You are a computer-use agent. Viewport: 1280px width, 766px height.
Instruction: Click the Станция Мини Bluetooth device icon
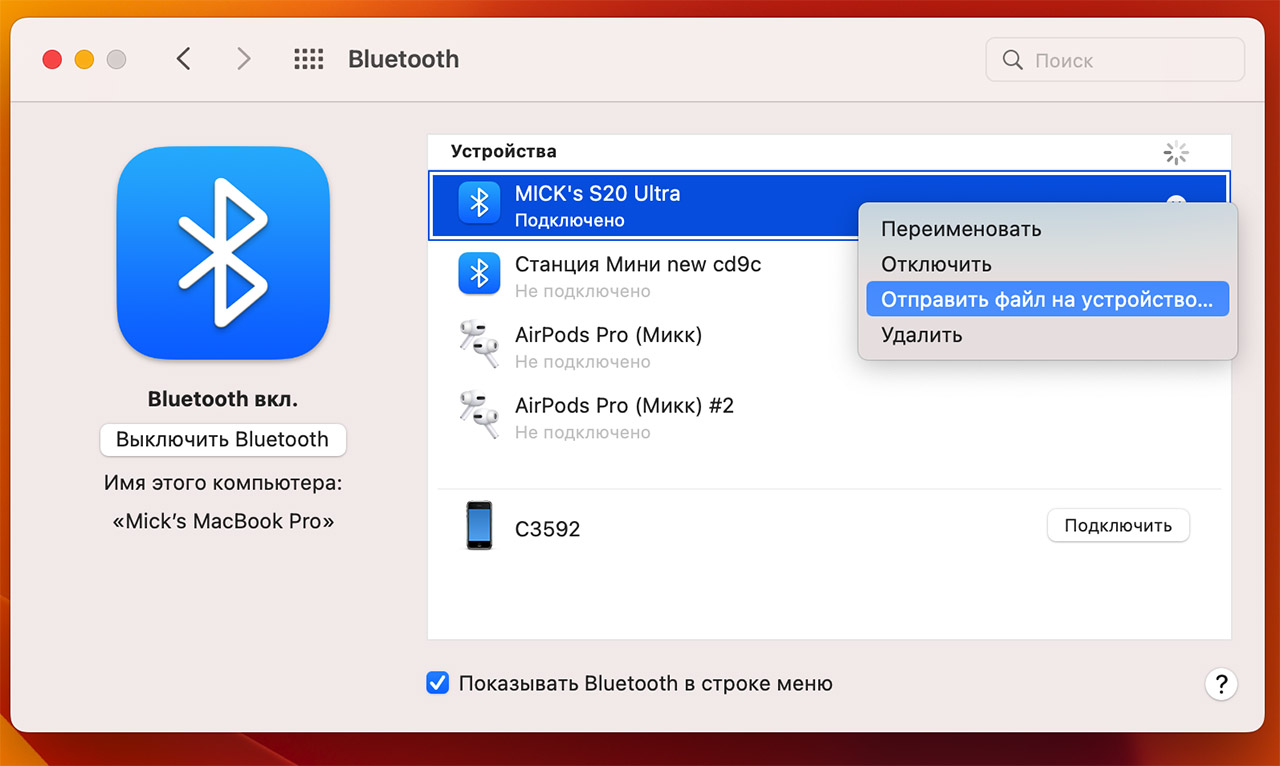point(479,274)
